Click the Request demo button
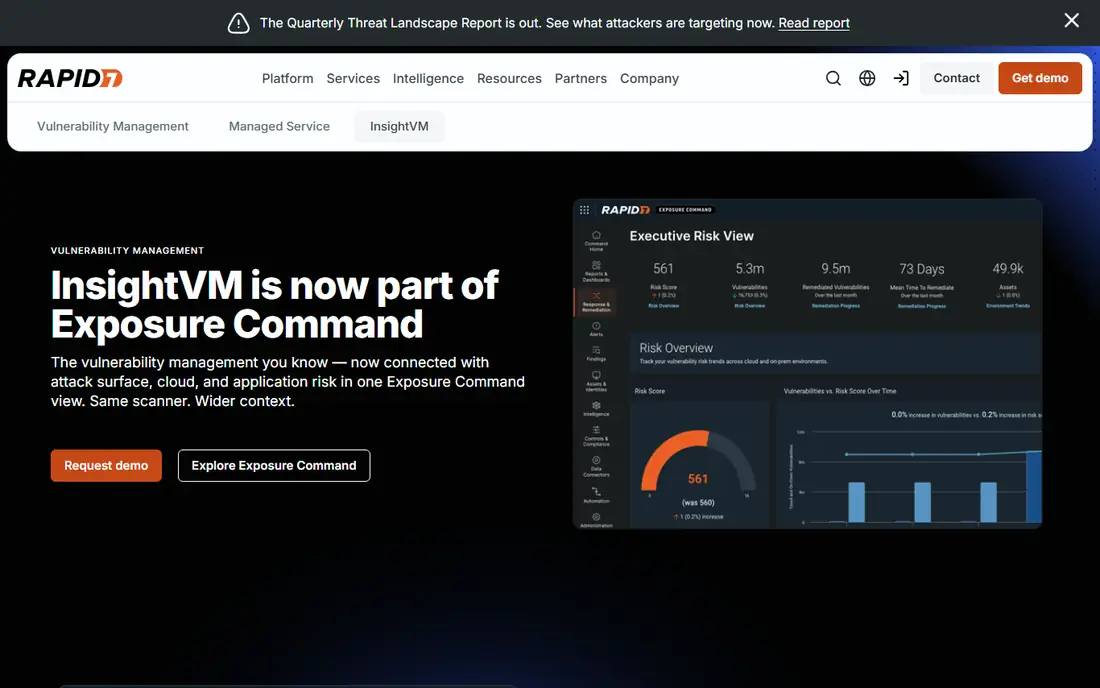 pyautogui.click(x=106, y=466)
